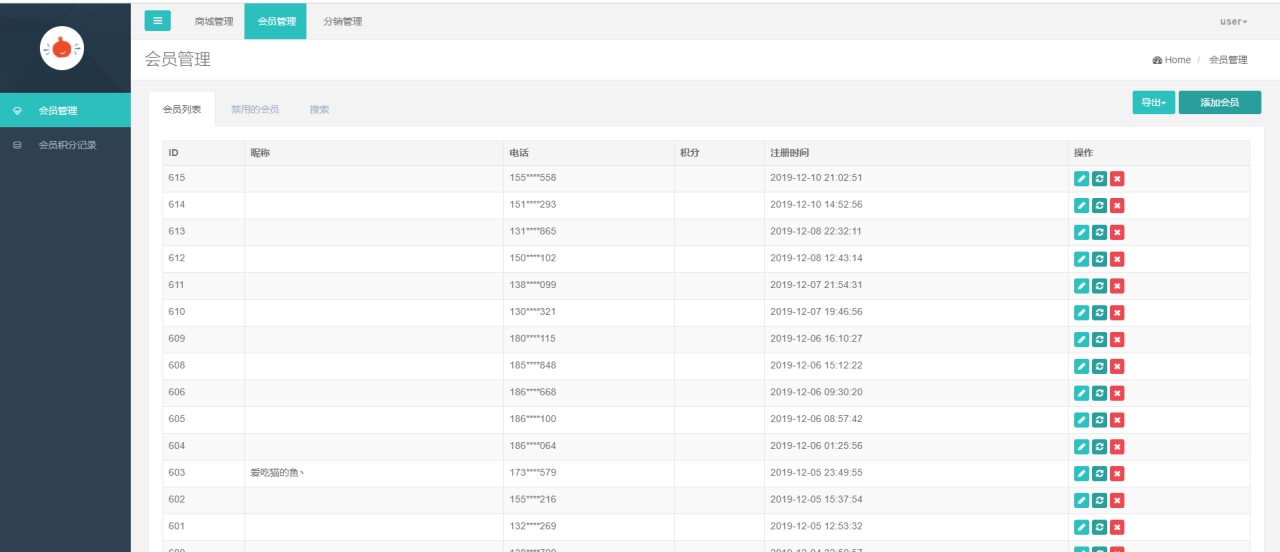The image size is (1280, 552).
Task: Delete member 609 using the red X icon
Action: click(1117, 339)
